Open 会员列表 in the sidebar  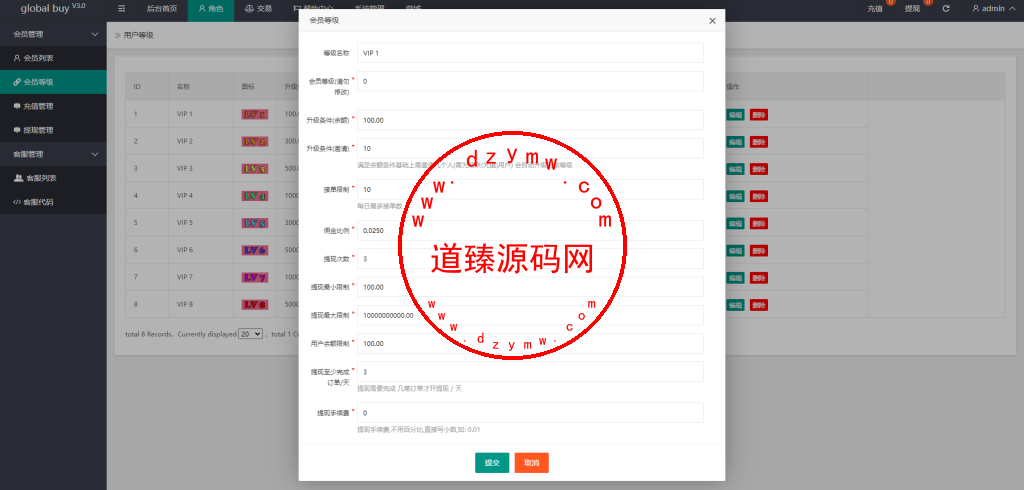[53, 58]
